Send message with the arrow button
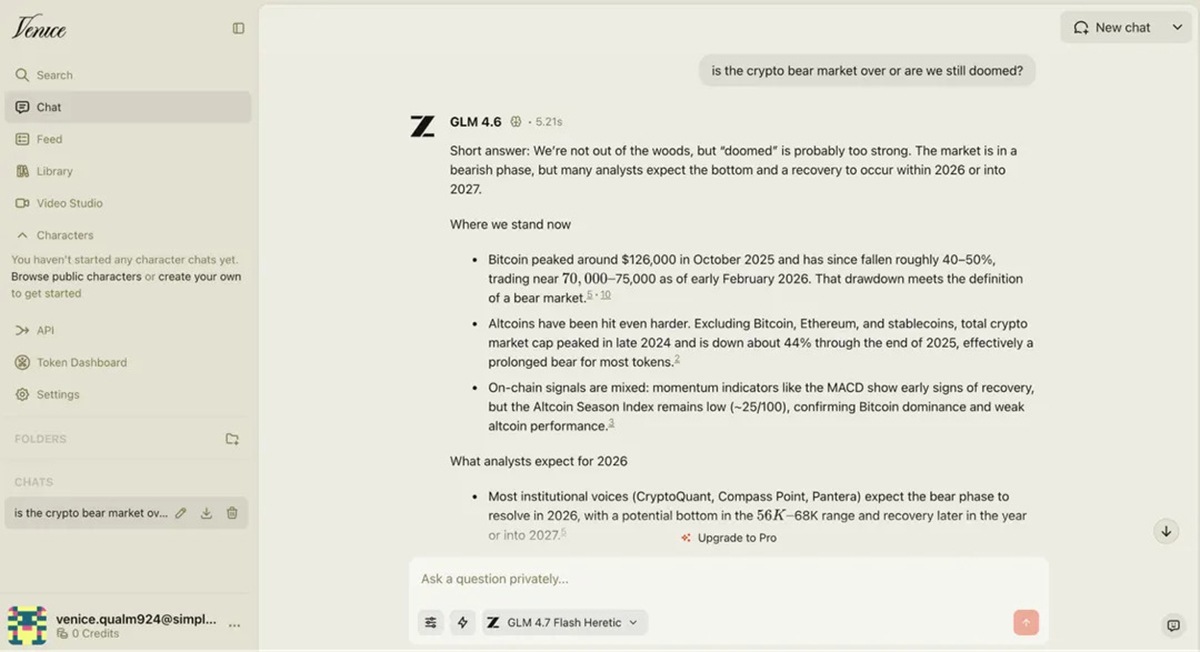 pyautogui.click(x=1026, y=622)
